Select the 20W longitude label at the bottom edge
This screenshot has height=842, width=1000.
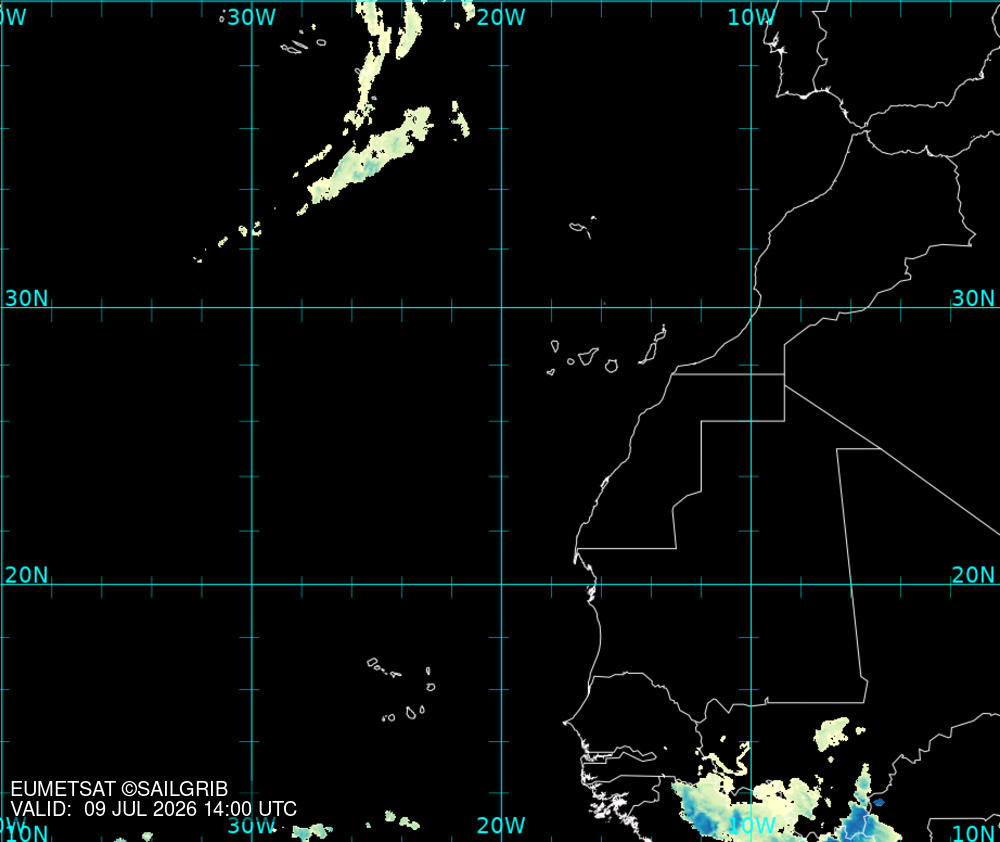coord(501,825)
